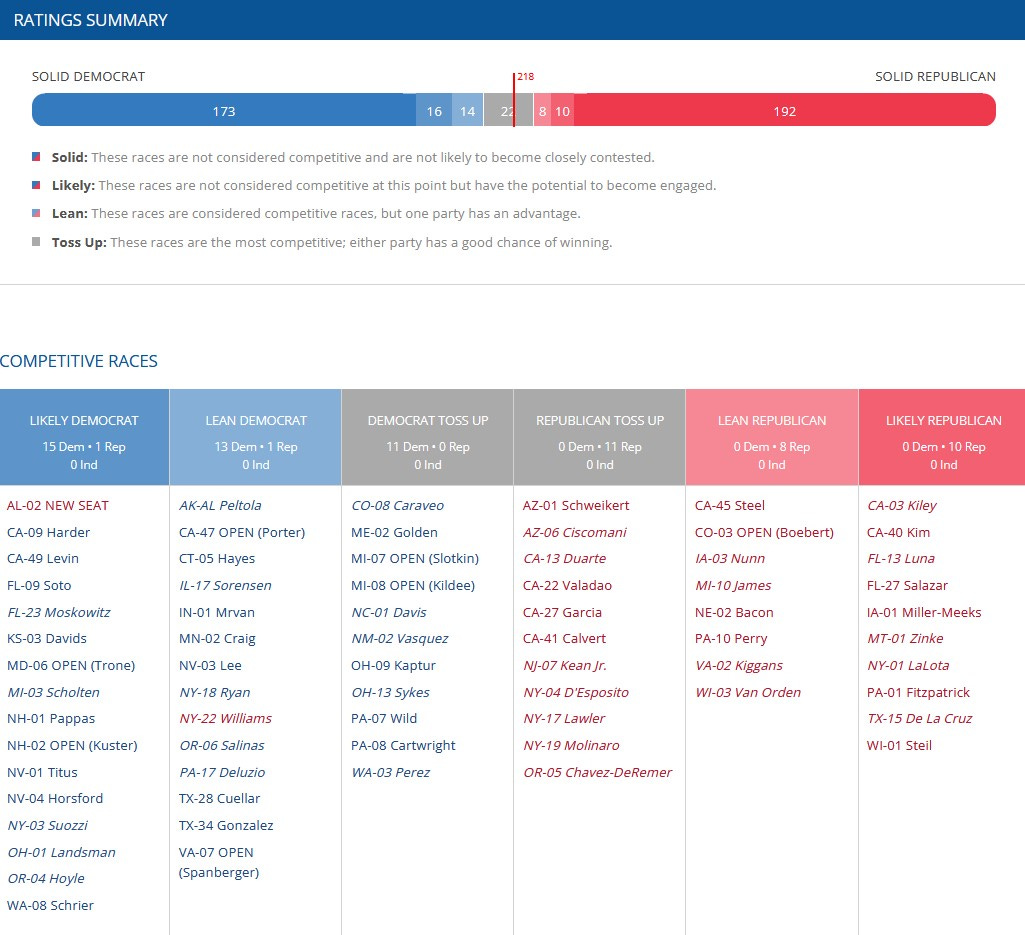Click NY-03 Suozzi race link
The image size is (1025, 935).
(48, 825)
